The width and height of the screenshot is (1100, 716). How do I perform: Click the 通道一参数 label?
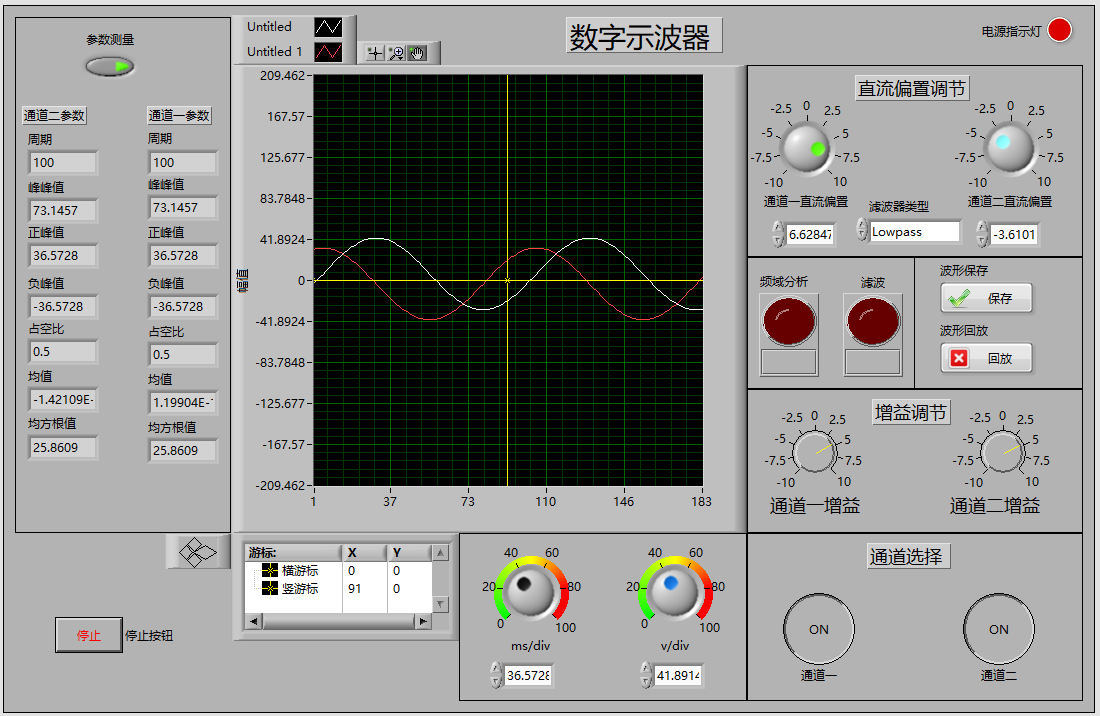(x=179, y=116)
